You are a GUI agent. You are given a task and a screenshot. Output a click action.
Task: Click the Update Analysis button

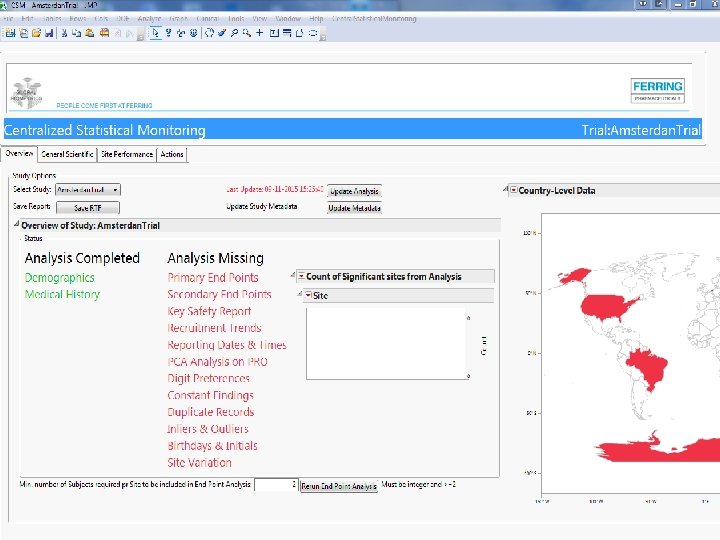354,191
